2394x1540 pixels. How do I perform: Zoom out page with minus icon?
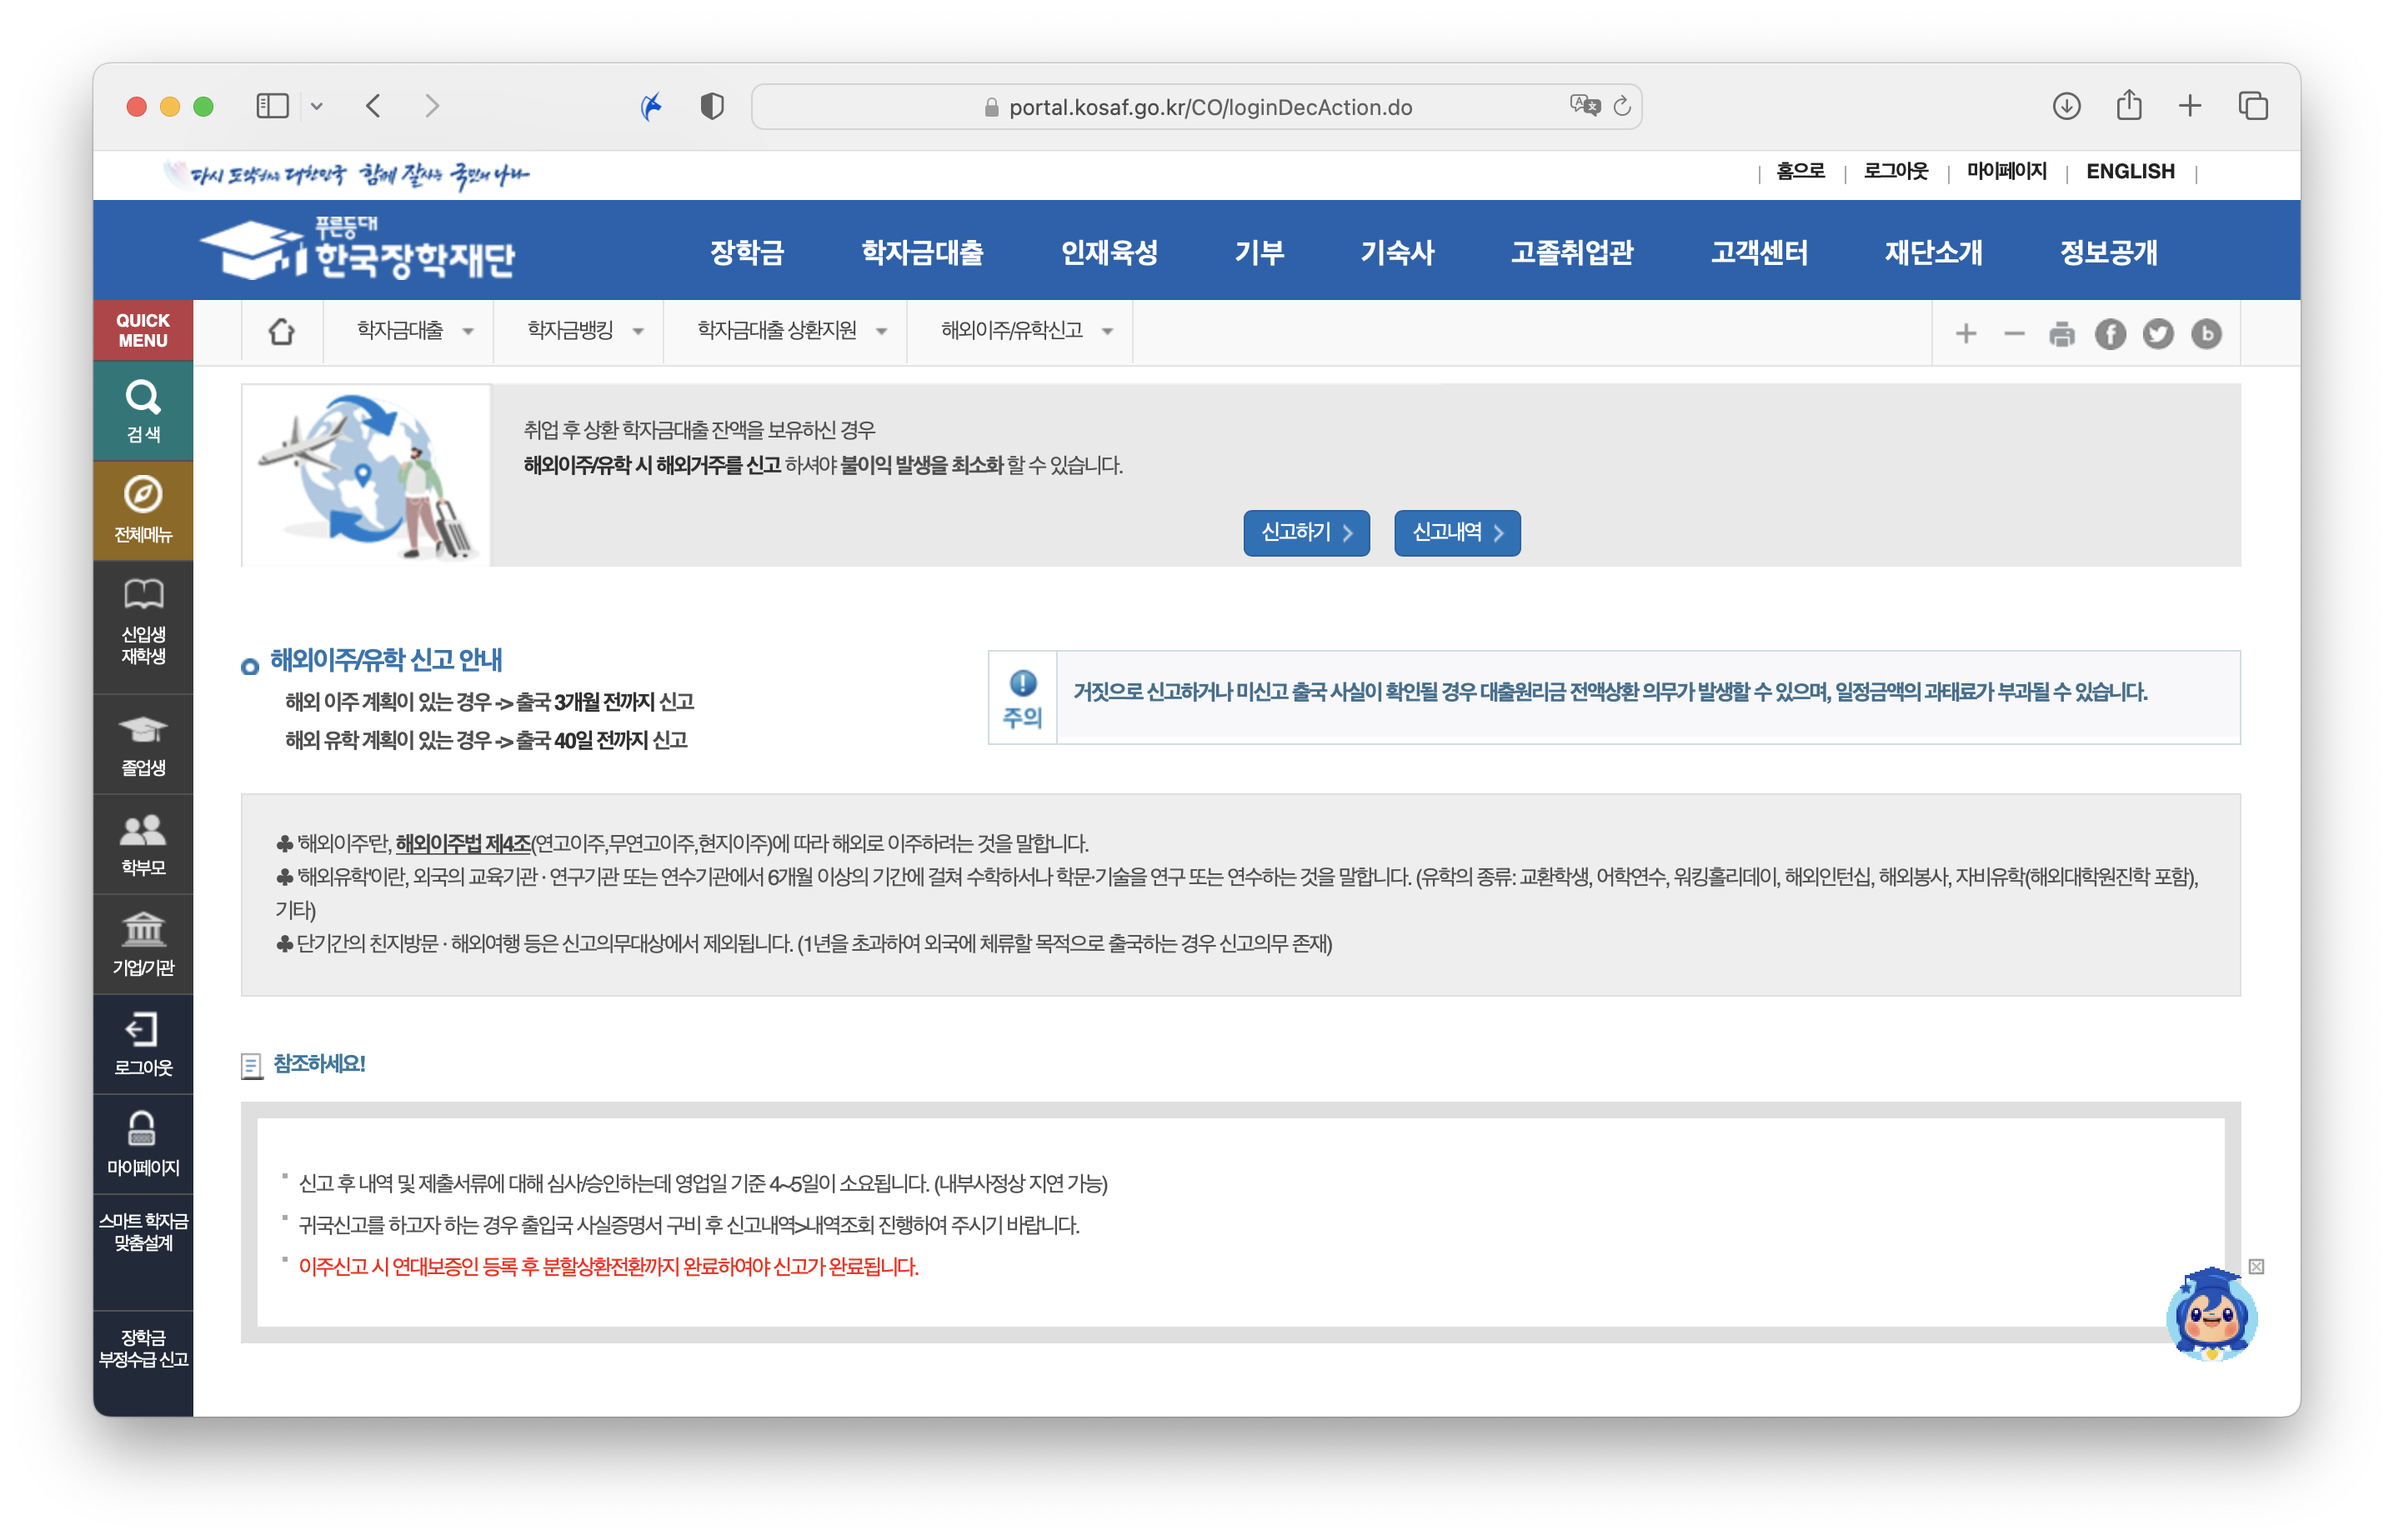click(x=2014, y=334)
